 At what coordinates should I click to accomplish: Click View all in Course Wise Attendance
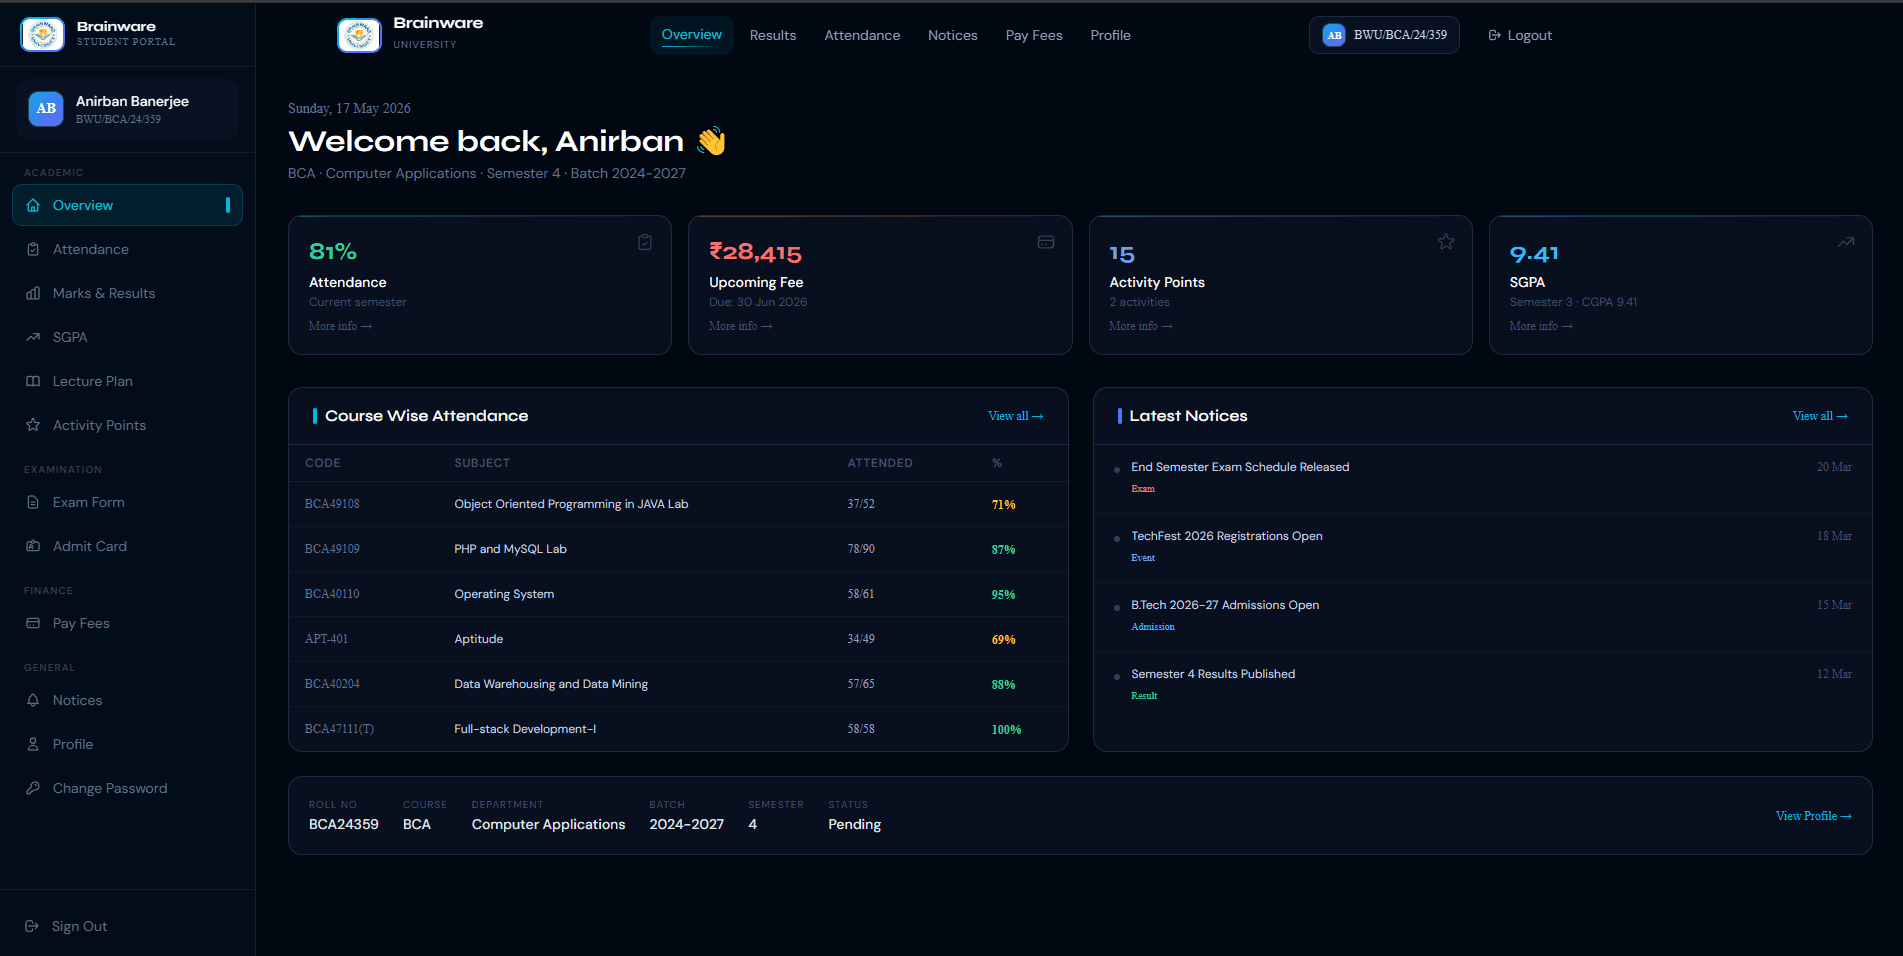tap(1016, 416)
